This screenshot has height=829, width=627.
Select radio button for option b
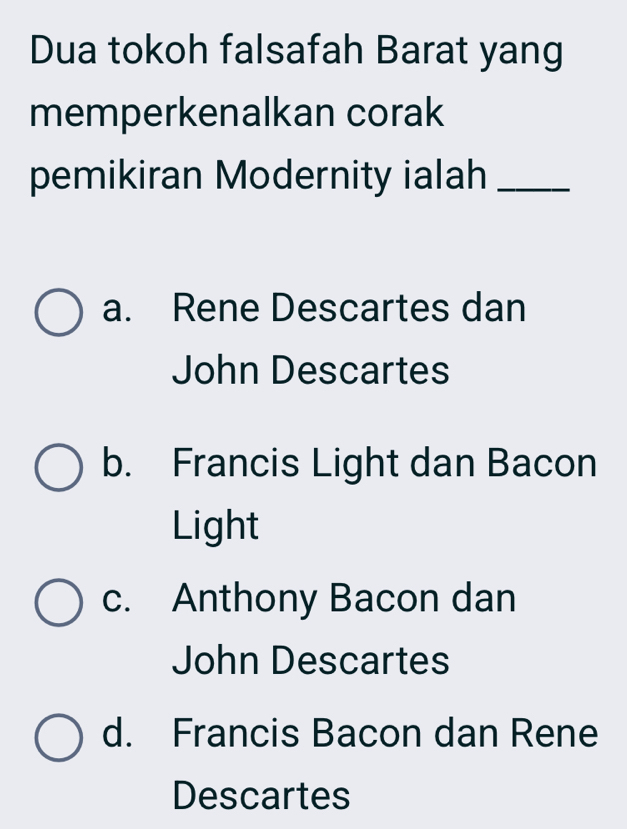pyautogui.click(x=59, y=465)
